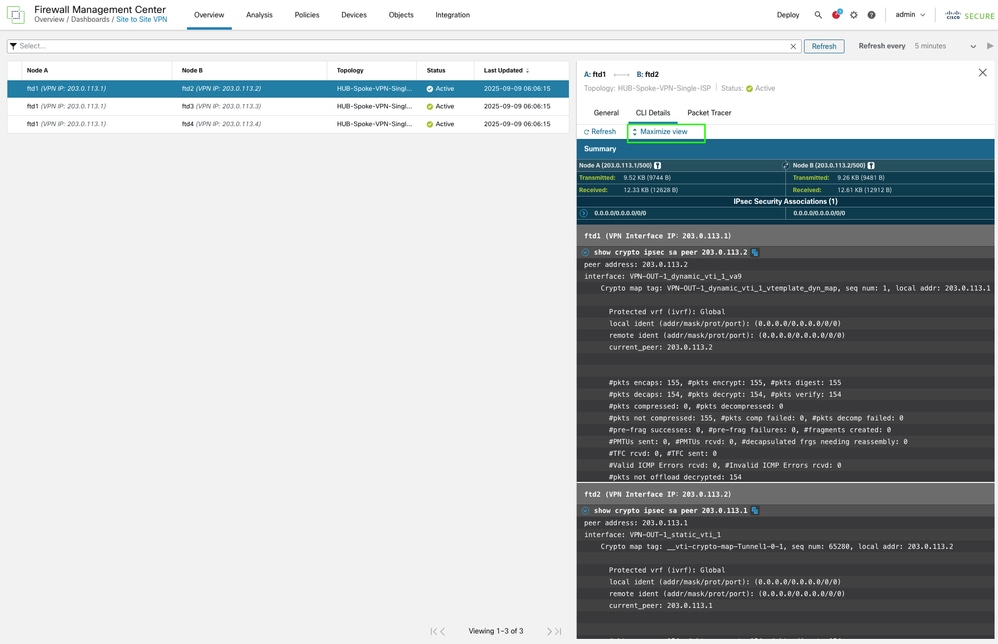
Task: Open the Devices menu
Action: [x=354, y=15]
